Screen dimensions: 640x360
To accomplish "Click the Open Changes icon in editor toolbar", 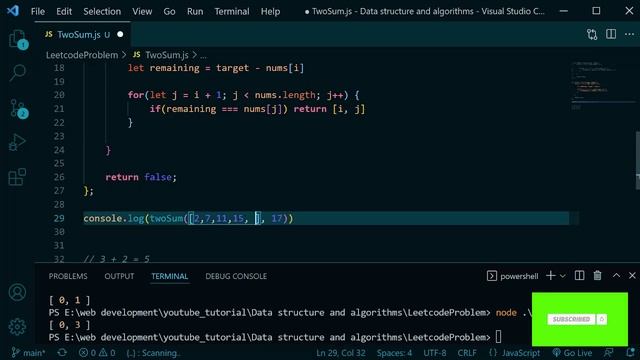I will (x=592, y=34).
